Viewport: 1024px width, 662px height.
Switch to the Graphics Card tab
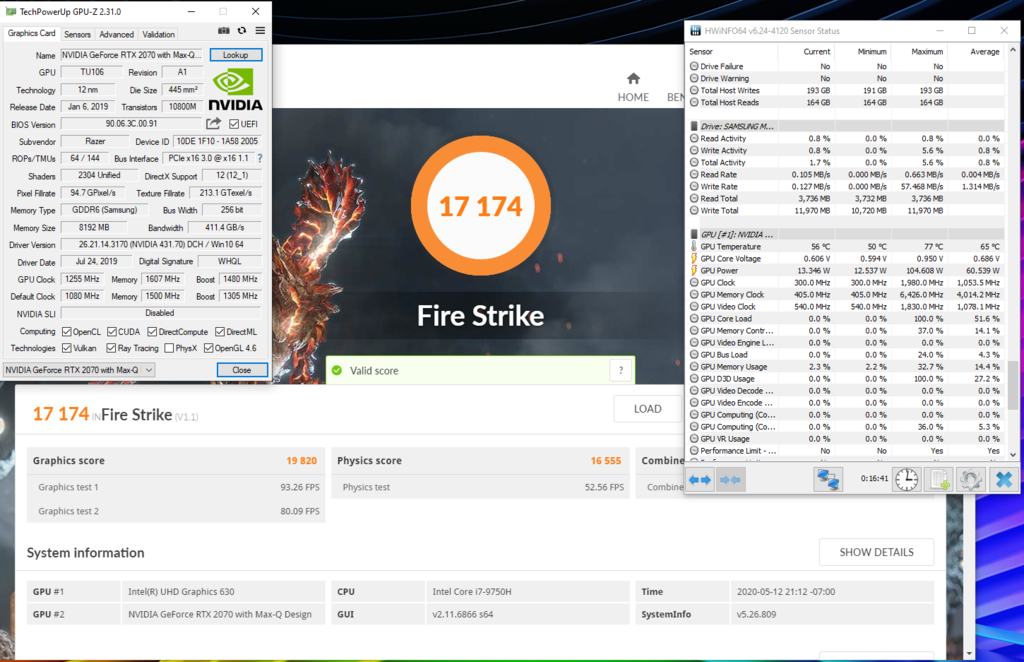(31, 33)
